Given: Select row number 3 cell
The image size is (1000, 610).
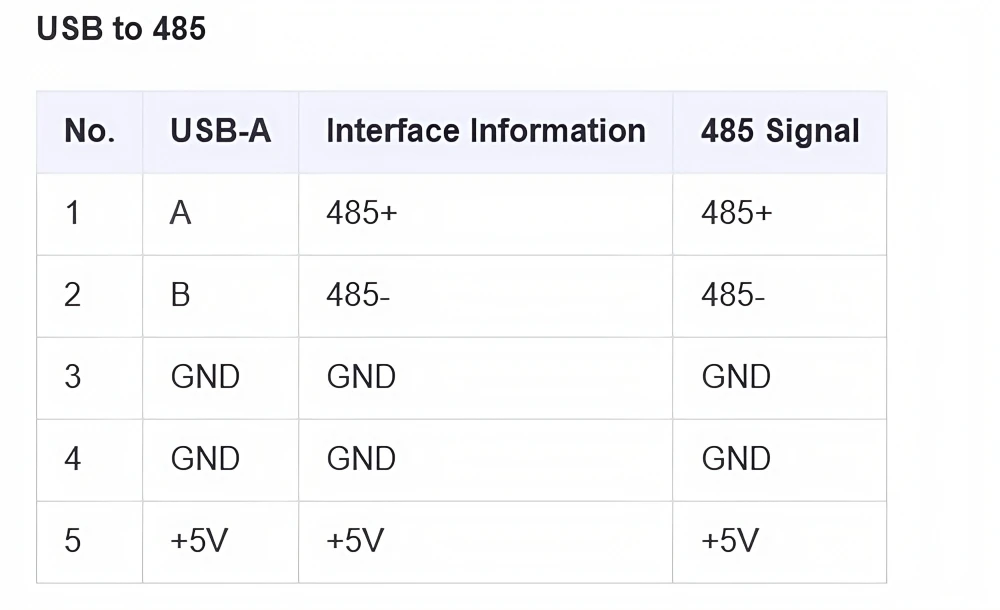Looking at the screenshot, I should [x=72, y=377].
